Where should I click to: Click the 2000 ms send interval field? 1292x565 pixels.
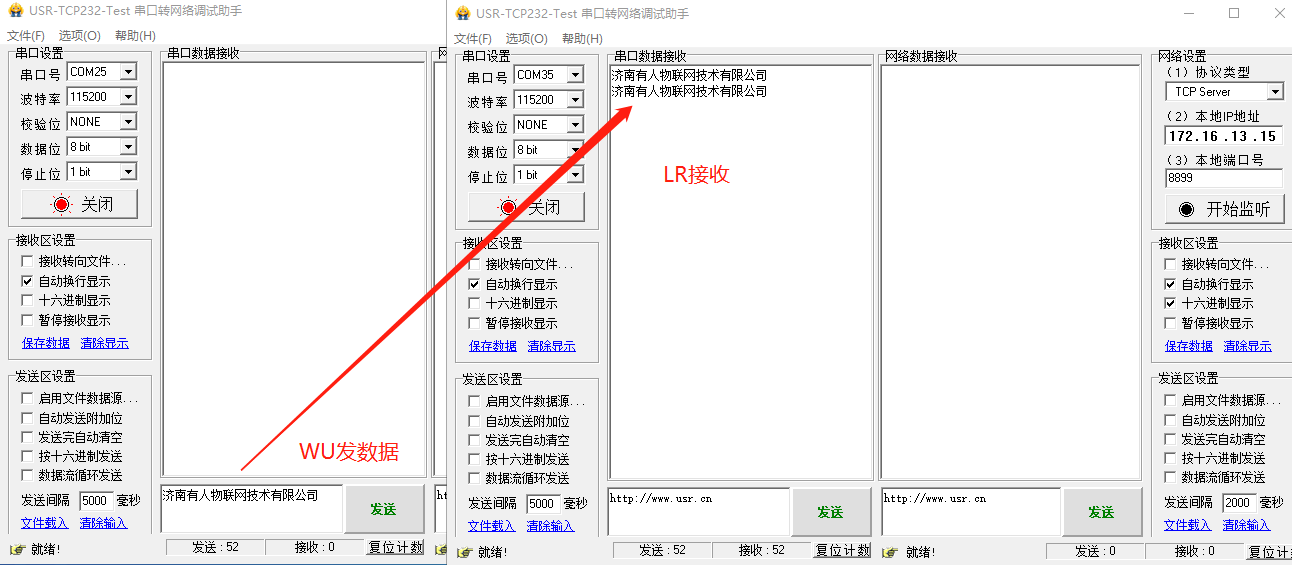tap(1238, 503)
